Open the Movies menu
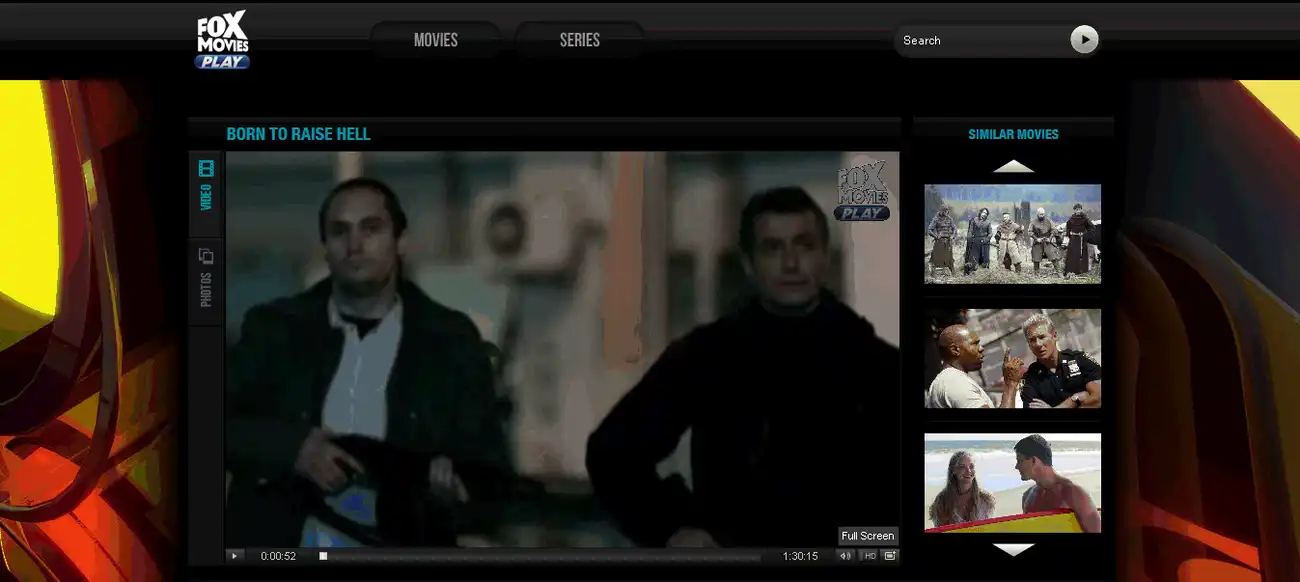 click(436, 40)
